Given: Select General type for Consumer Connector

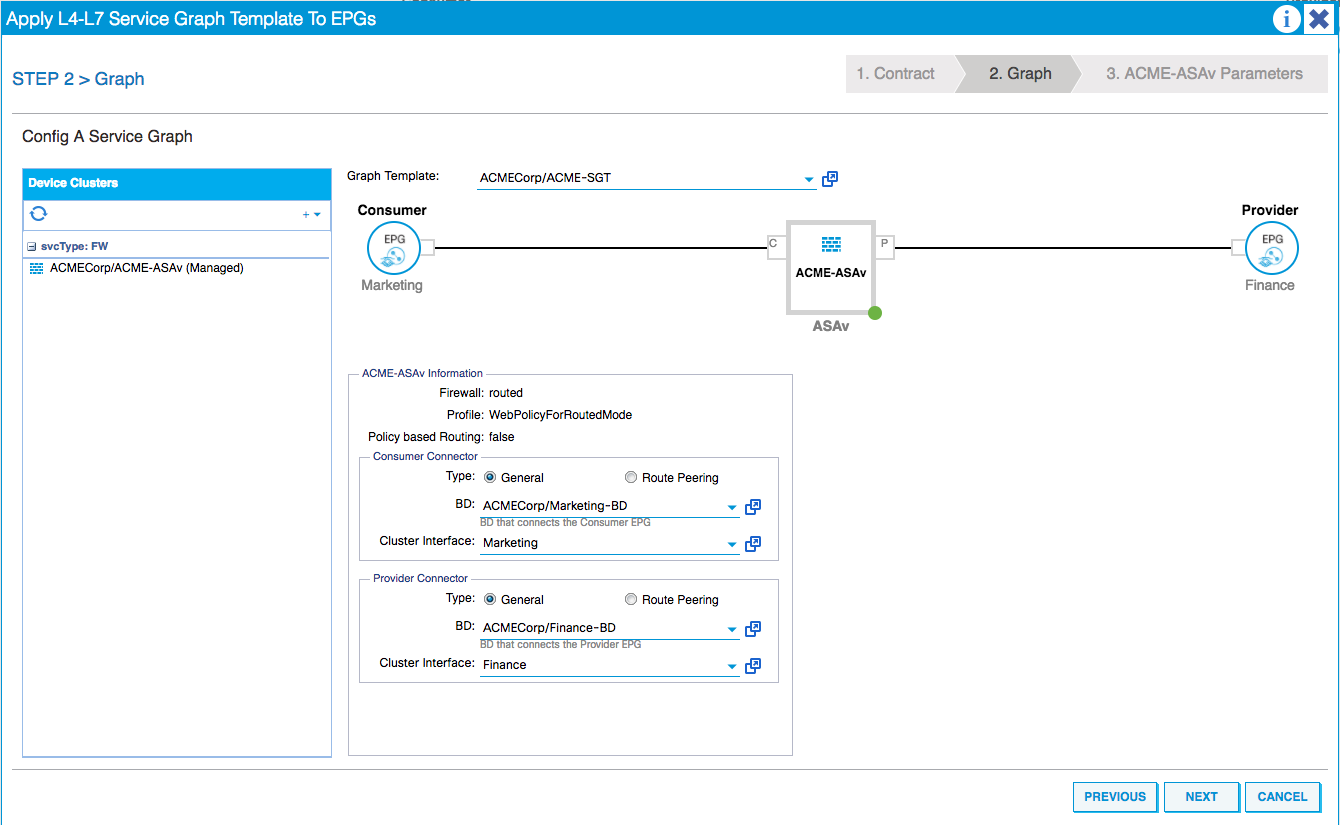Looking at the screenshot, I should (x=490, y=477).
